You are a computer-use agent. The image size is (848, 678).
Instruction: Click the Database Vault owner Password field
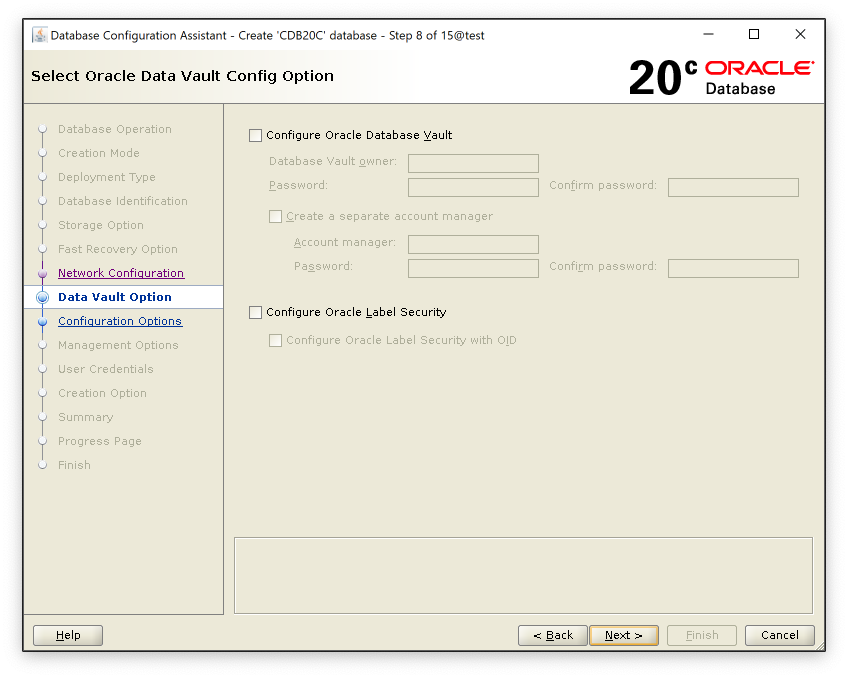[473, 187]
